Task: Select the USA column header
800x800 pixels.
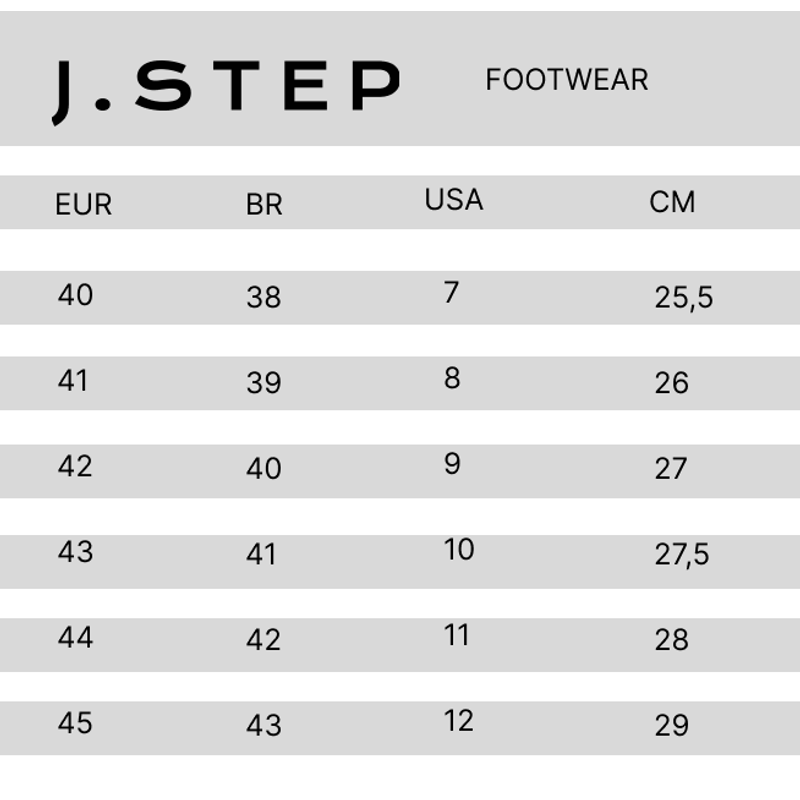Action: click(454, 199)
